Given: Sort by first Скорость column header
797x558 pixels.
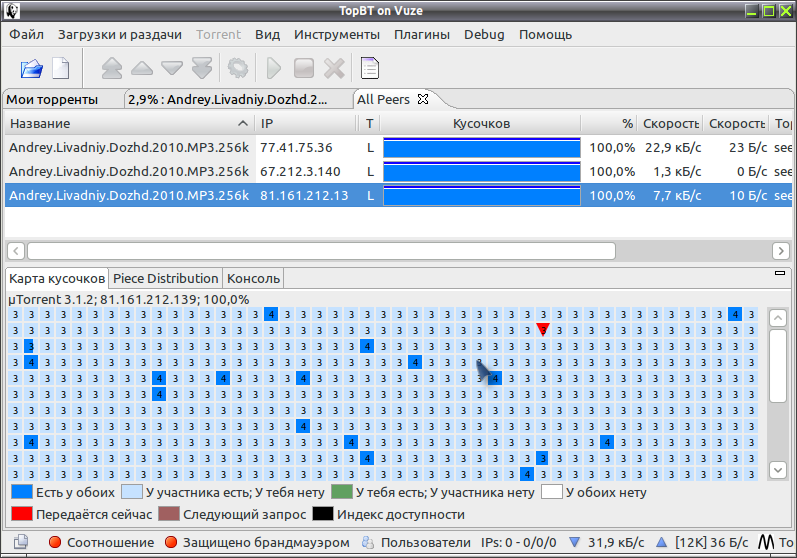Looking at the screenshot, I should click(670, 123).
